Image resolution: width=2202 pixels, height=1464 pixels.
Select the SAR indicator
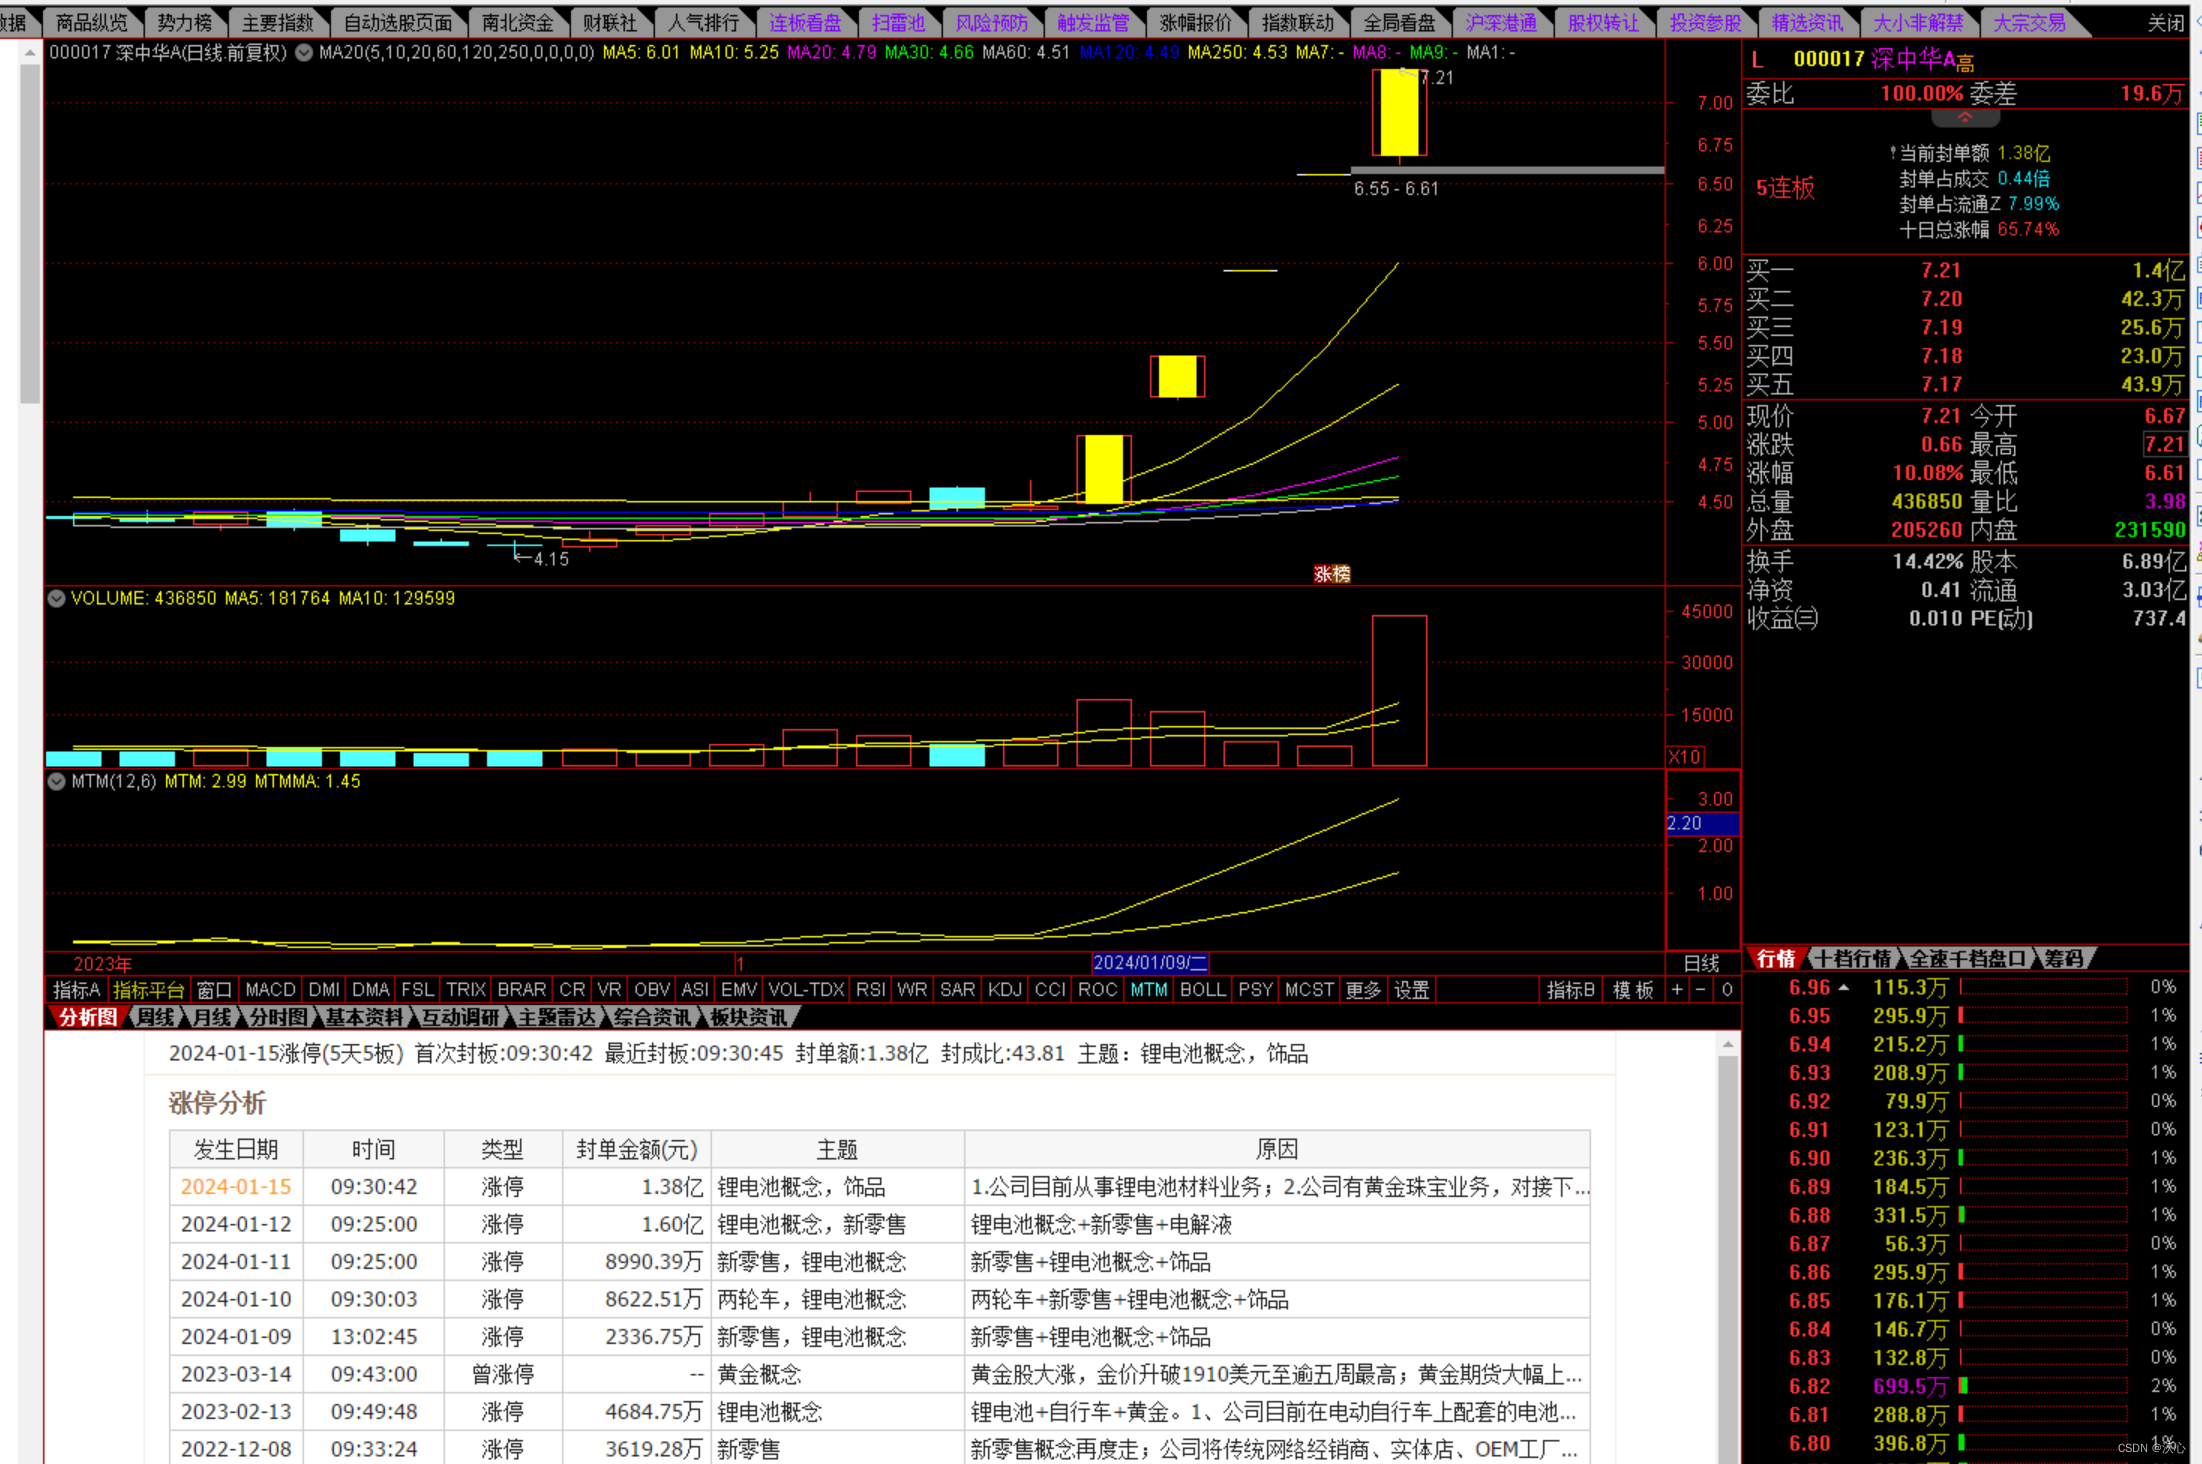957,990
